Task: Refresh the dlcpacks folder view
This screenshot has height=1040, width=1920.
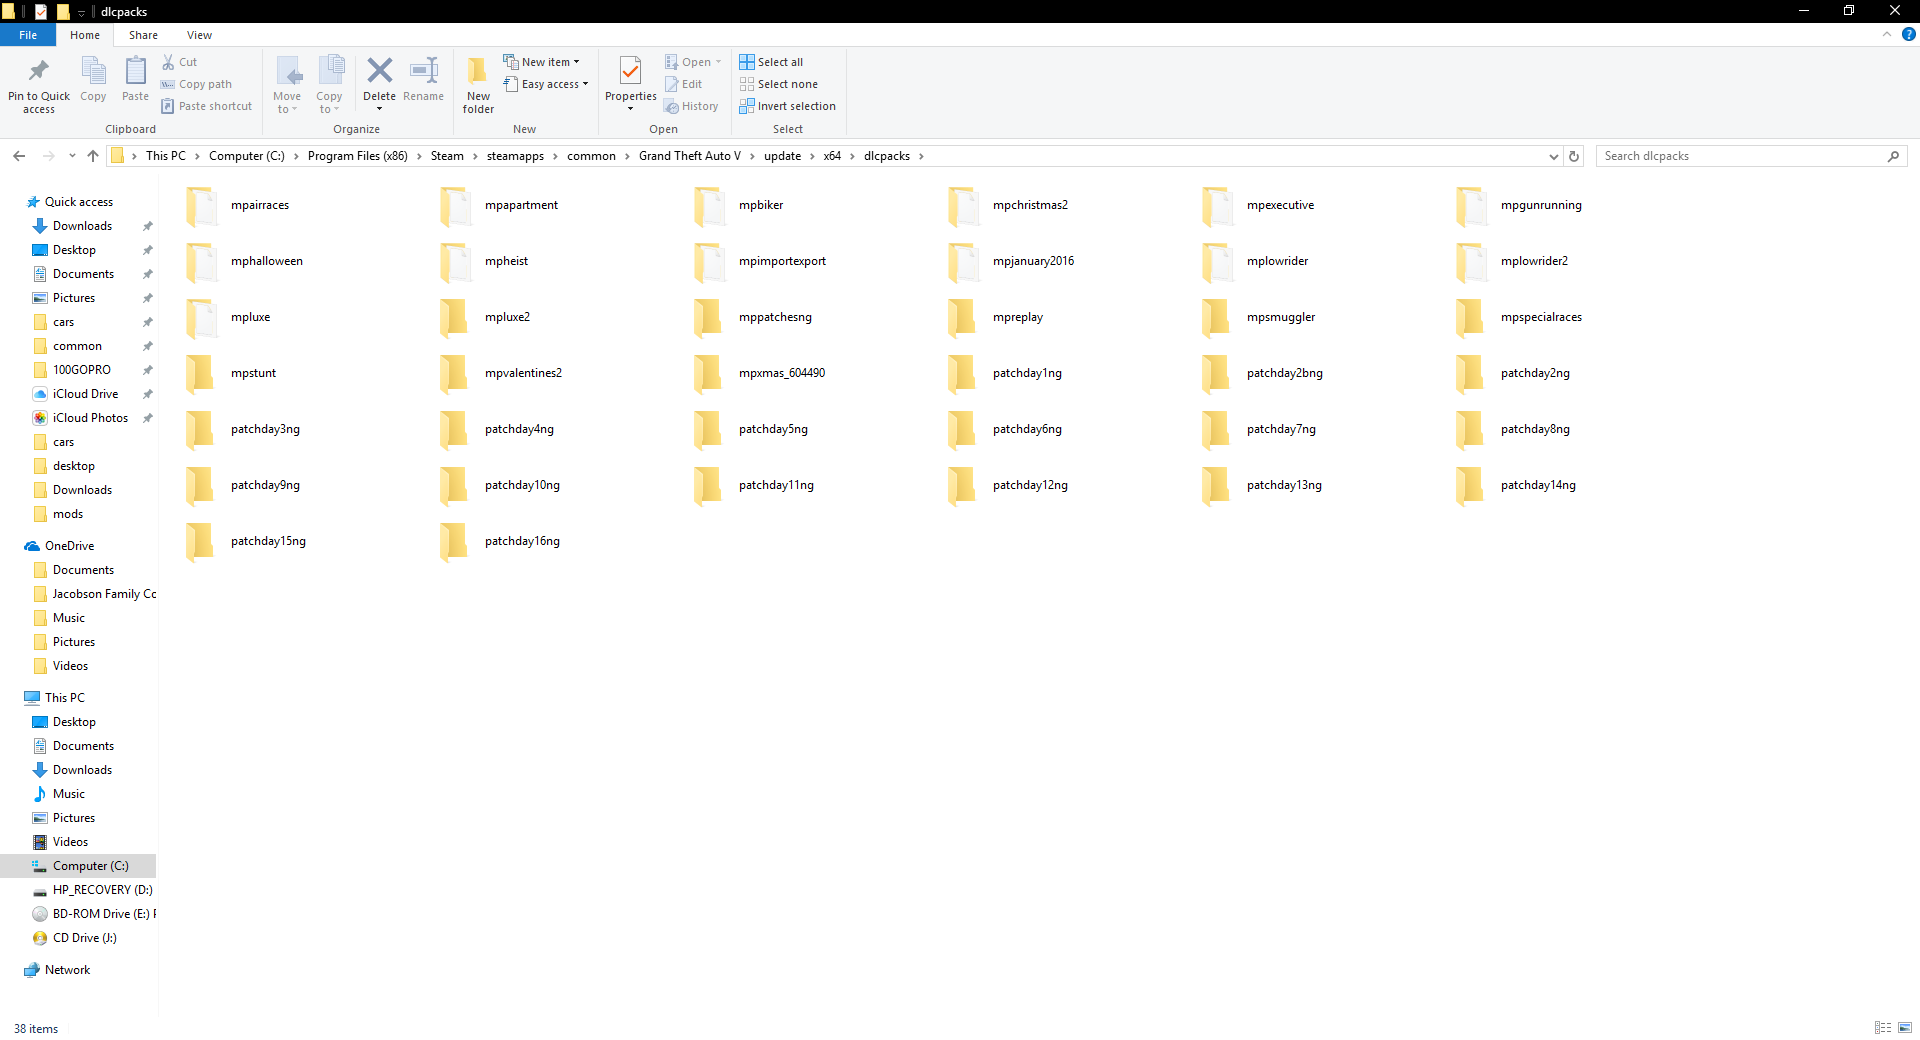Action: tap(1574, 156)
